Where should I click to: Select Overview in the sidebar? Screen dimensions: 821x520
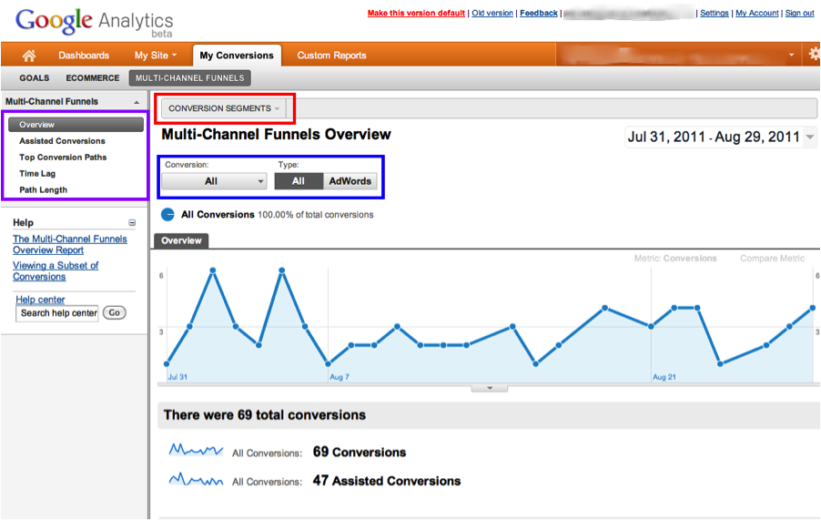tap(76, 125)
